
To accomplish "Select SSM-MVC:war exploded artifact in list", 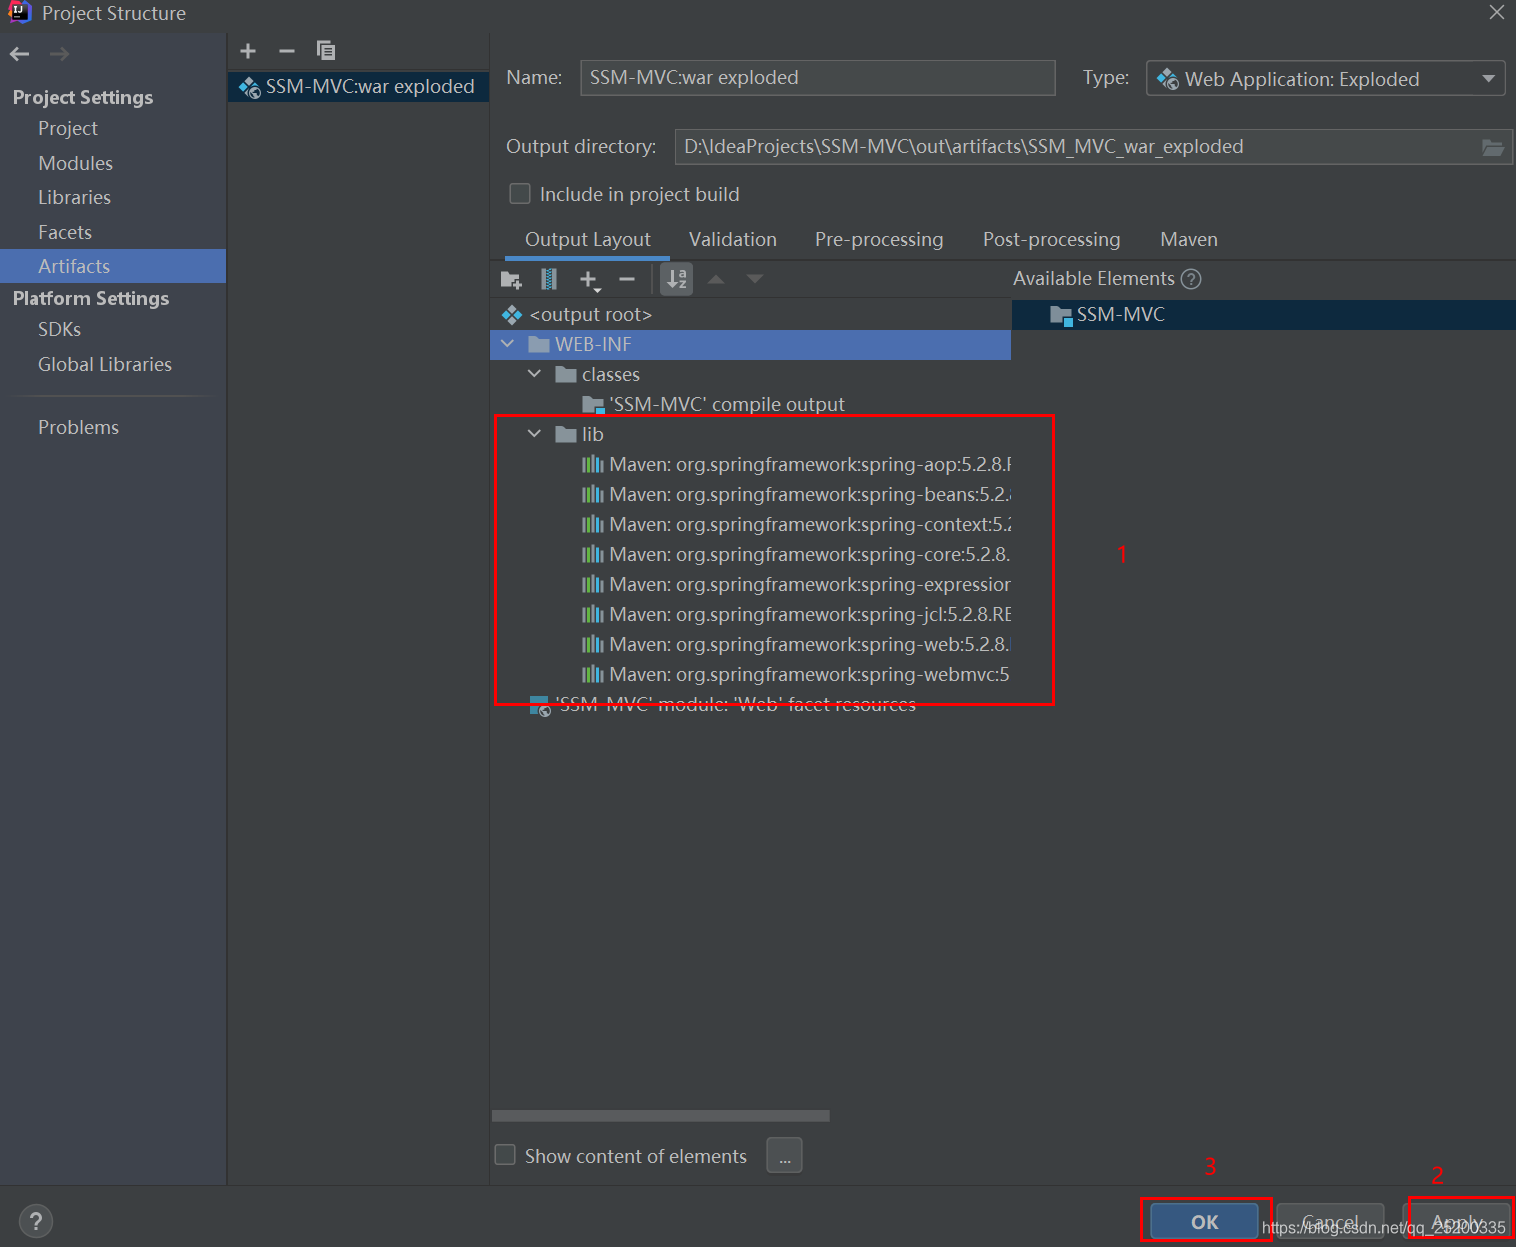I will [358, 87].
